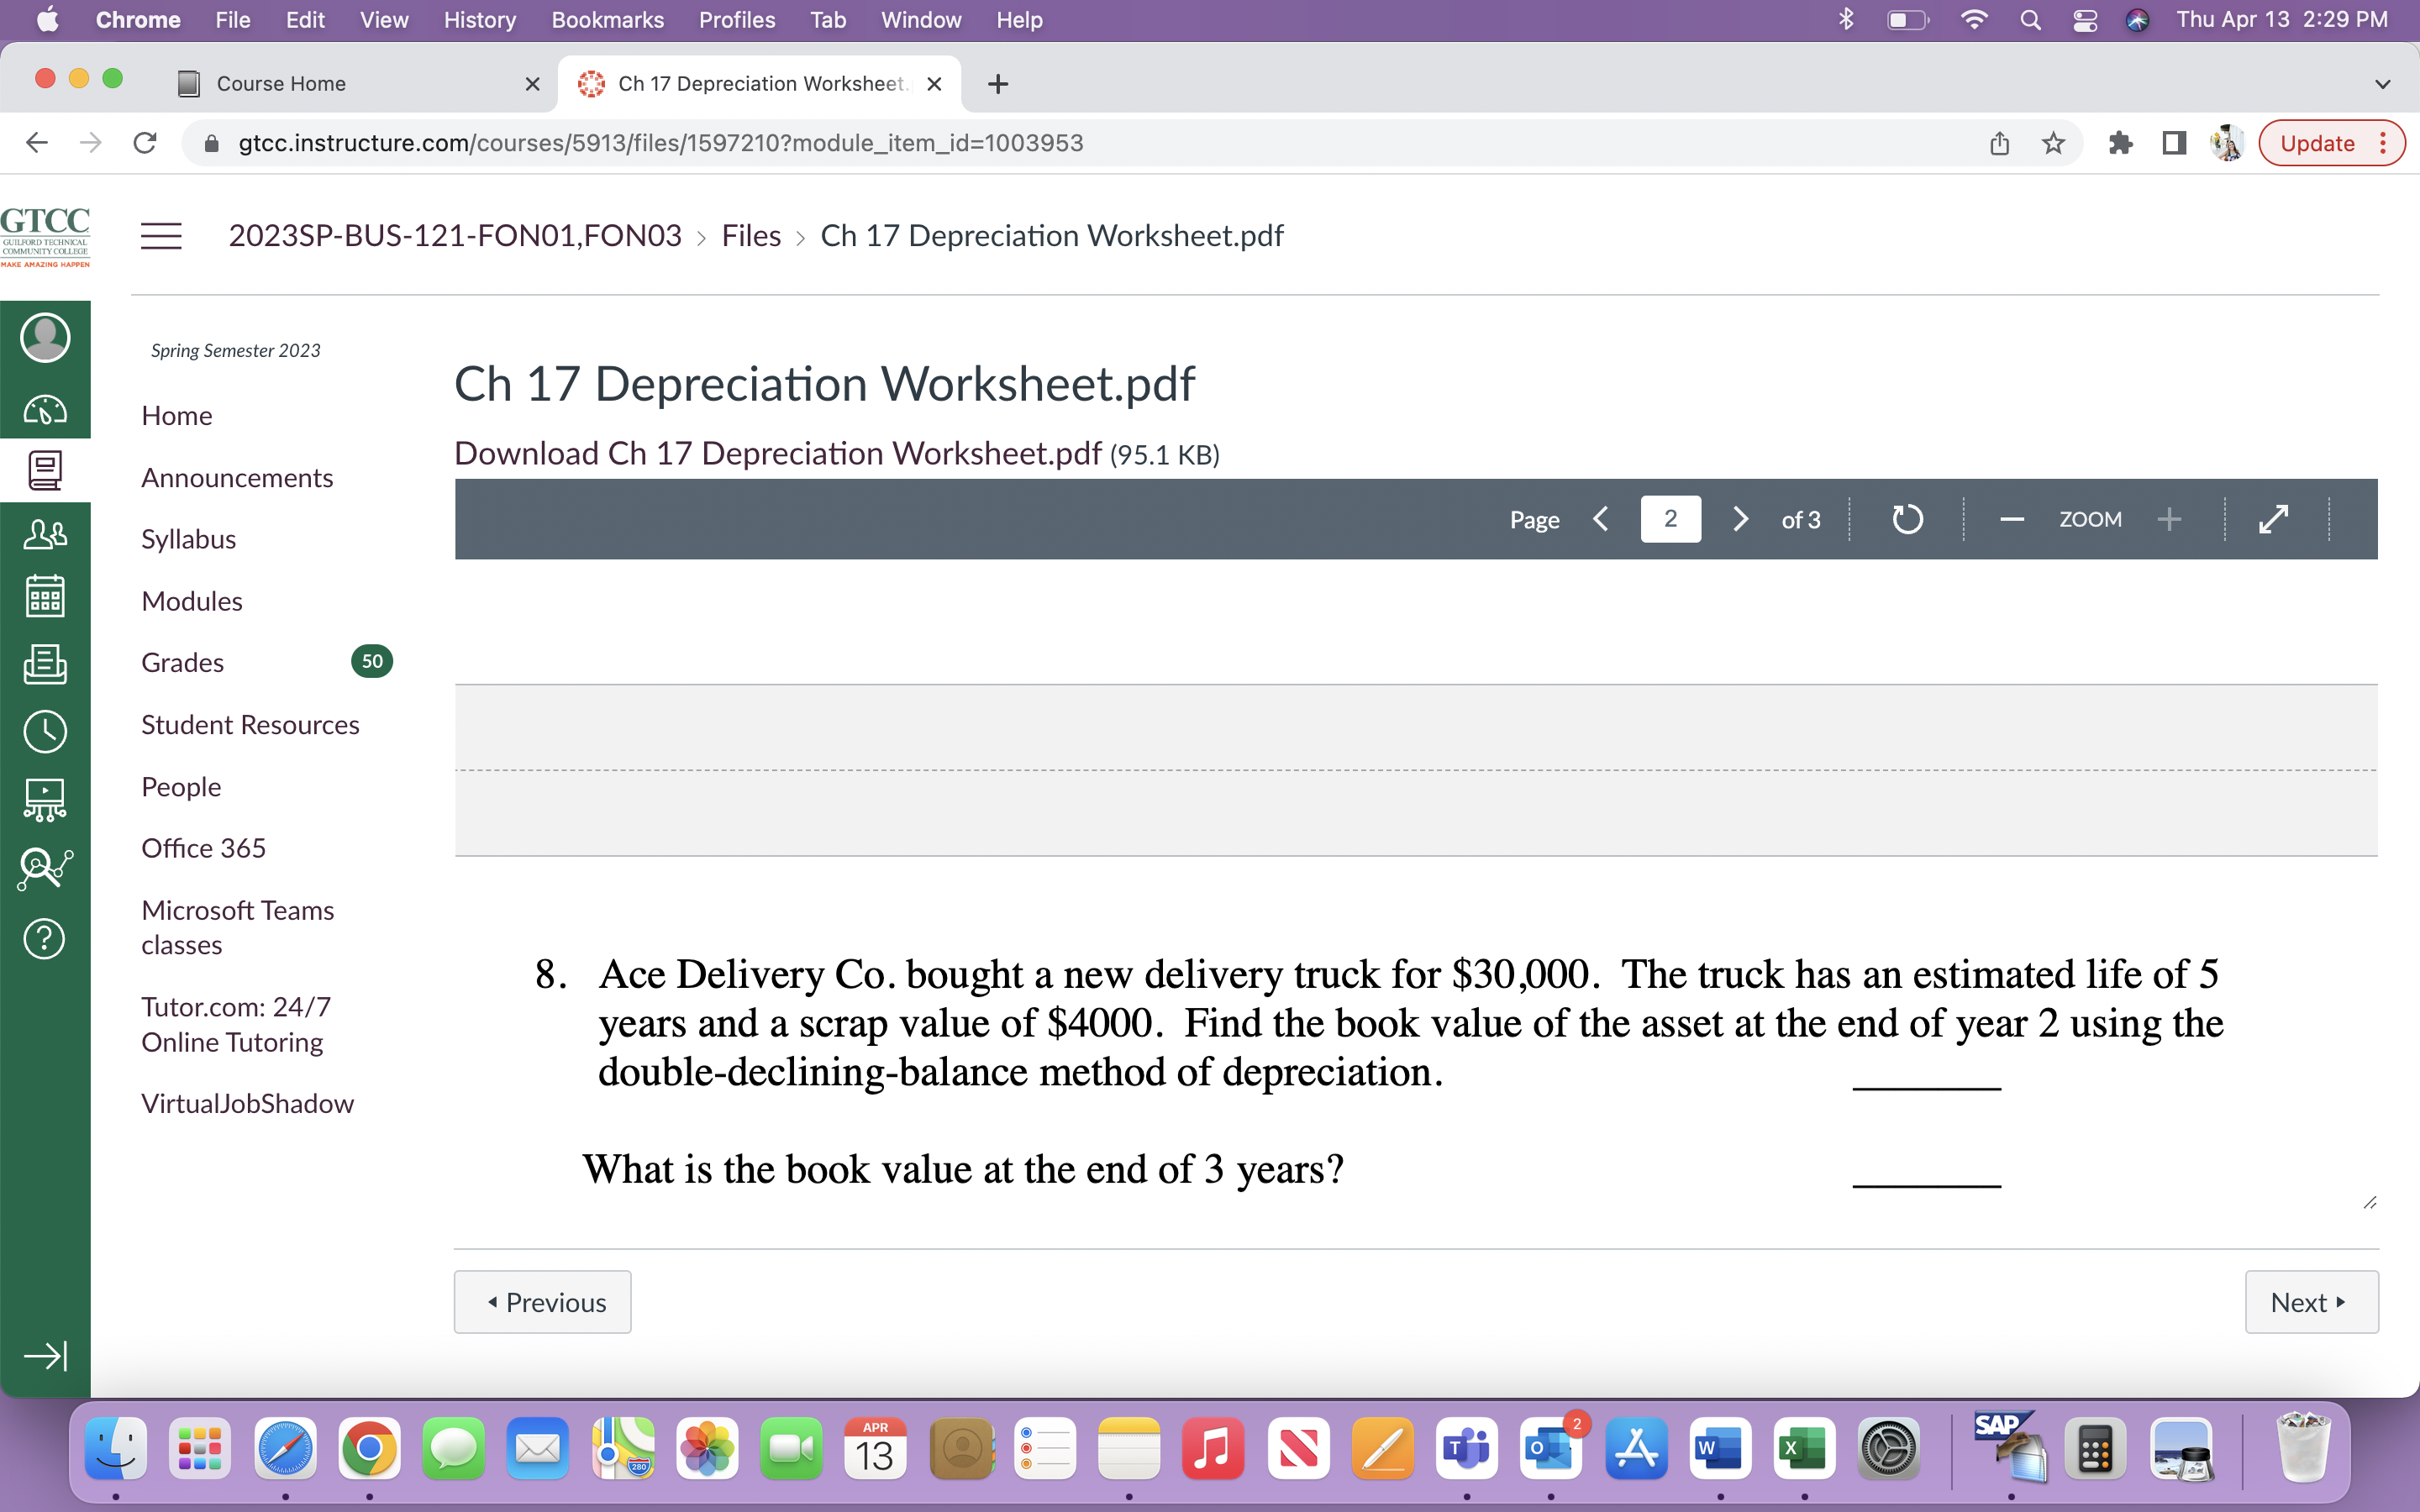
Task: Expand the course navigation hamburger menu
Action: 161,235
